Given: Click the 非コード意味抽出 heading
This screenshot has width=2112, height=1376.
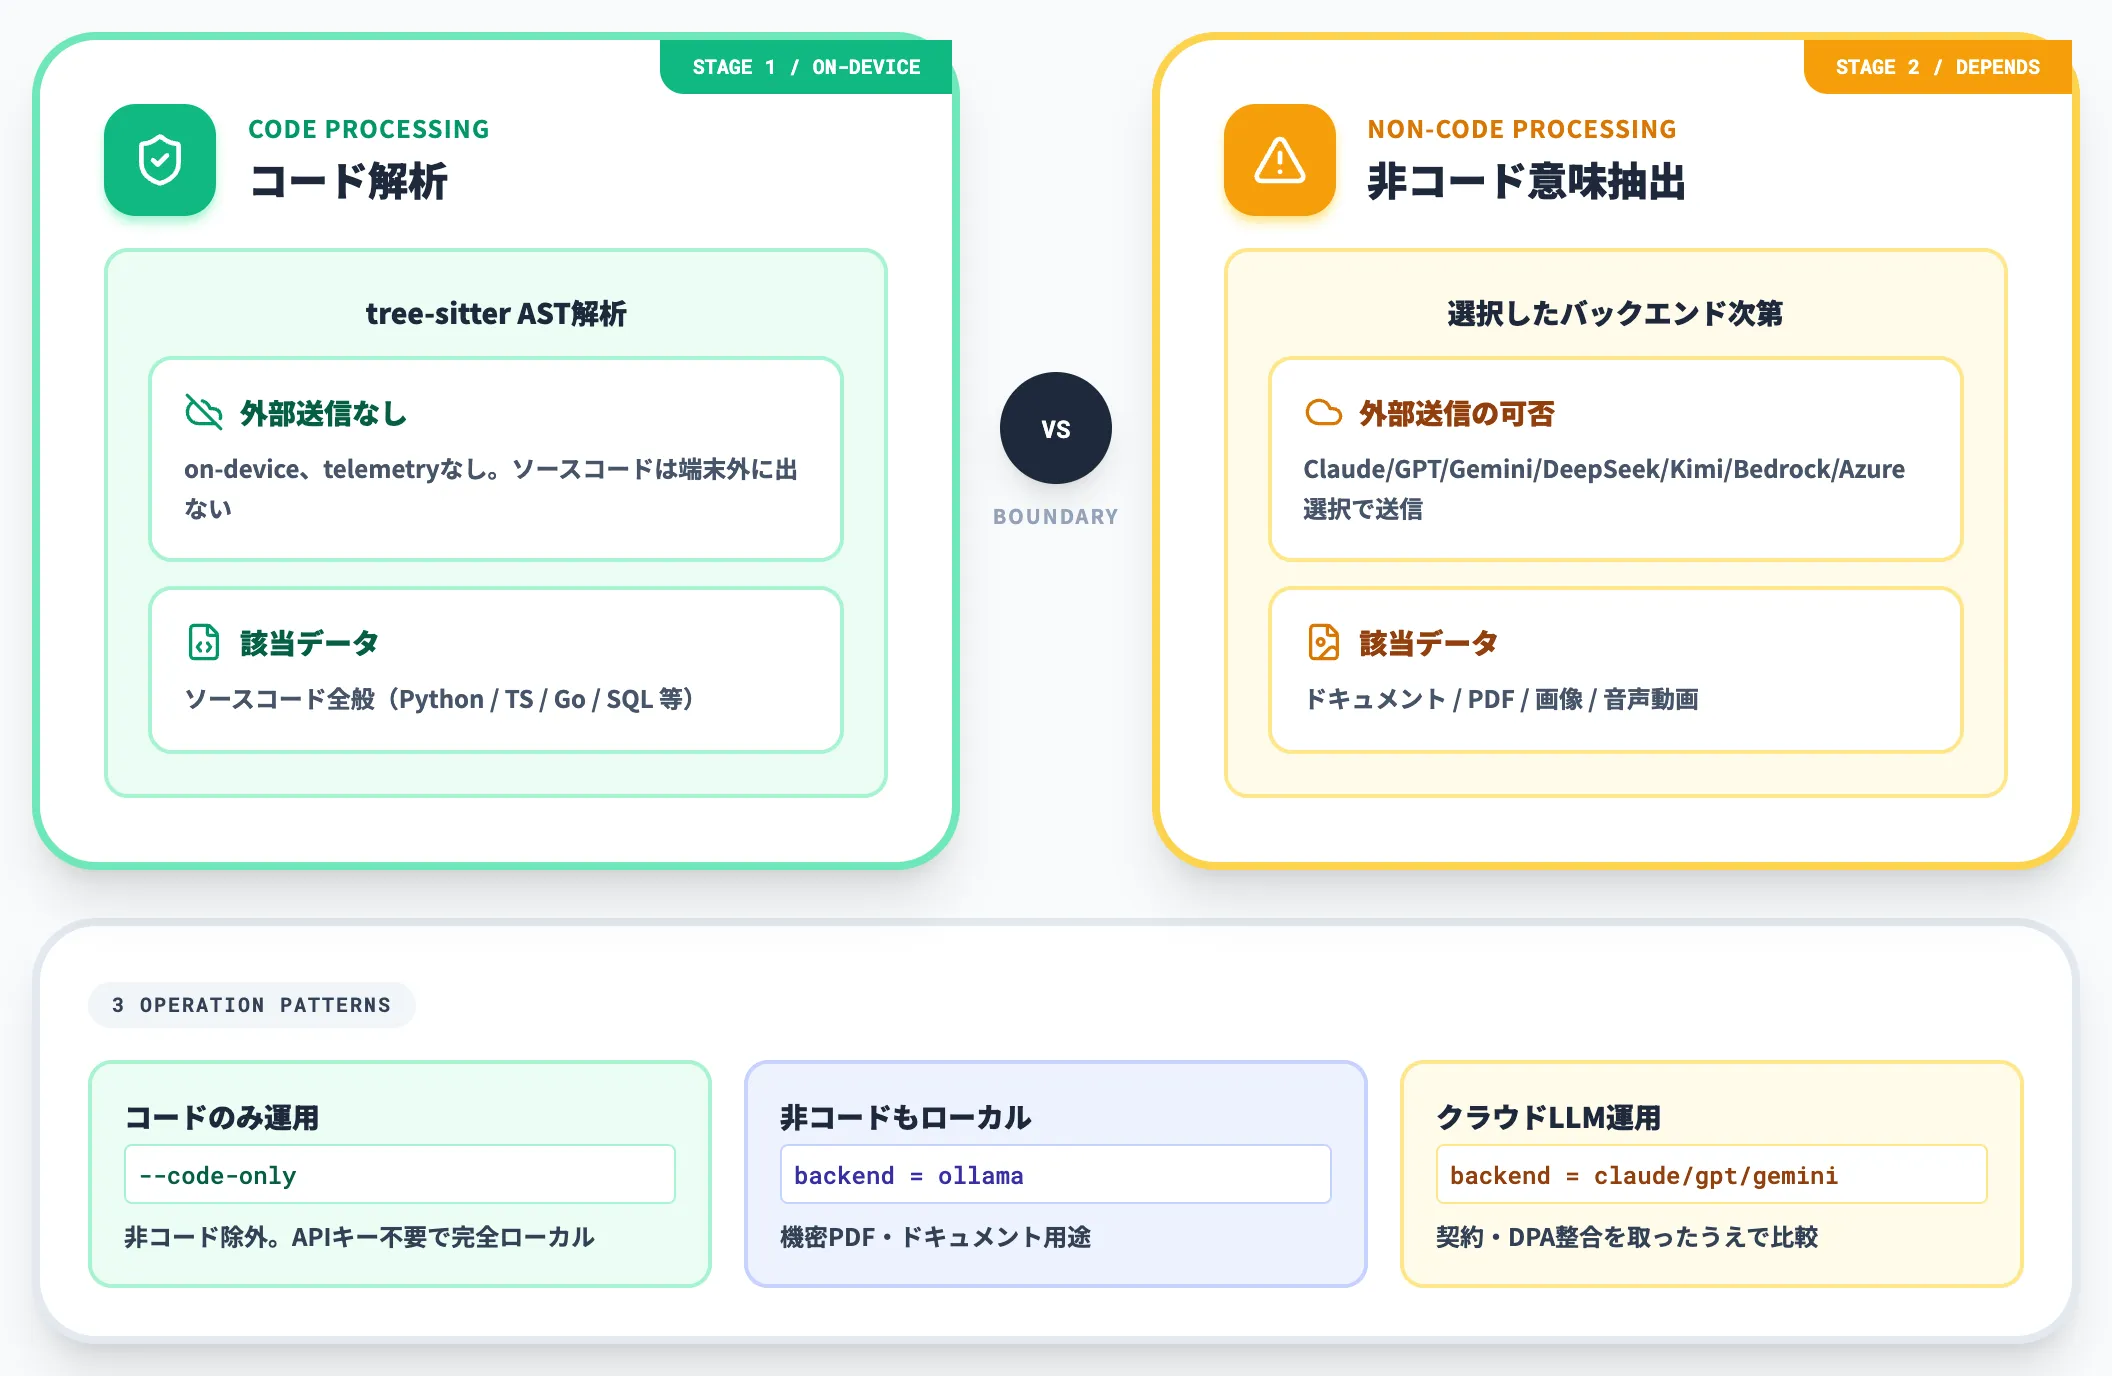Looking at the screenshot, I should pyautogui.click(x=1527, y=182).
